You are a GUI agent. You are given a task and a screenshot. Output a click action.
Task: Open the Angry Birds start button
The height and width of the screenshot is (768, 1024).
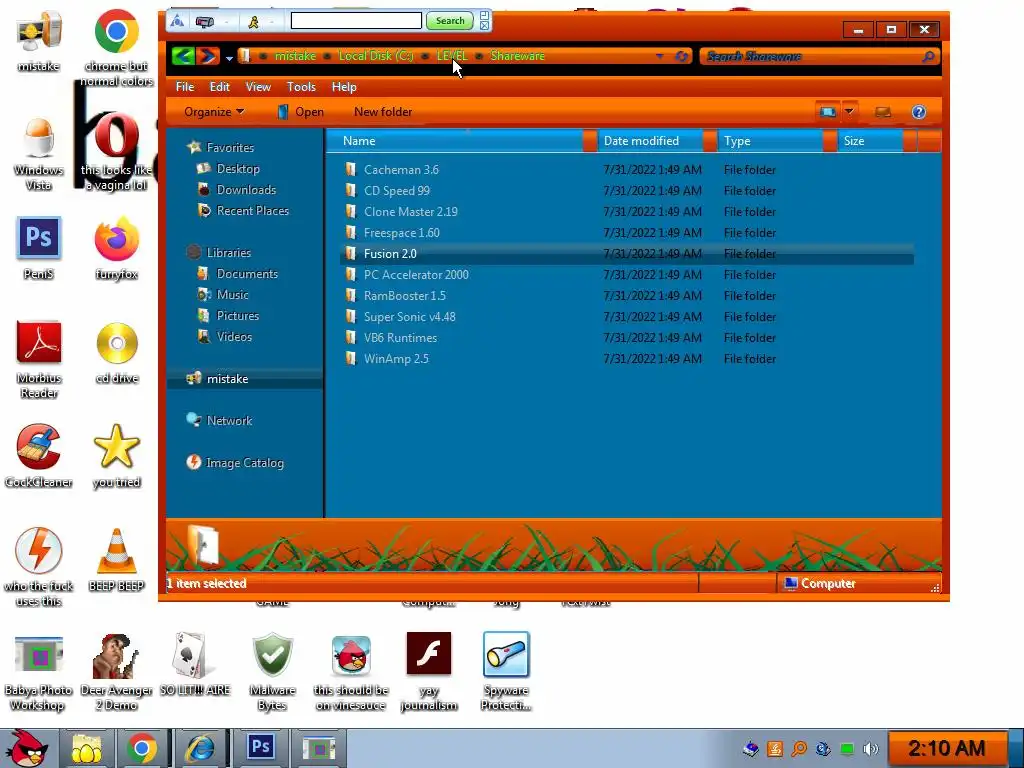tap(26, 748)
